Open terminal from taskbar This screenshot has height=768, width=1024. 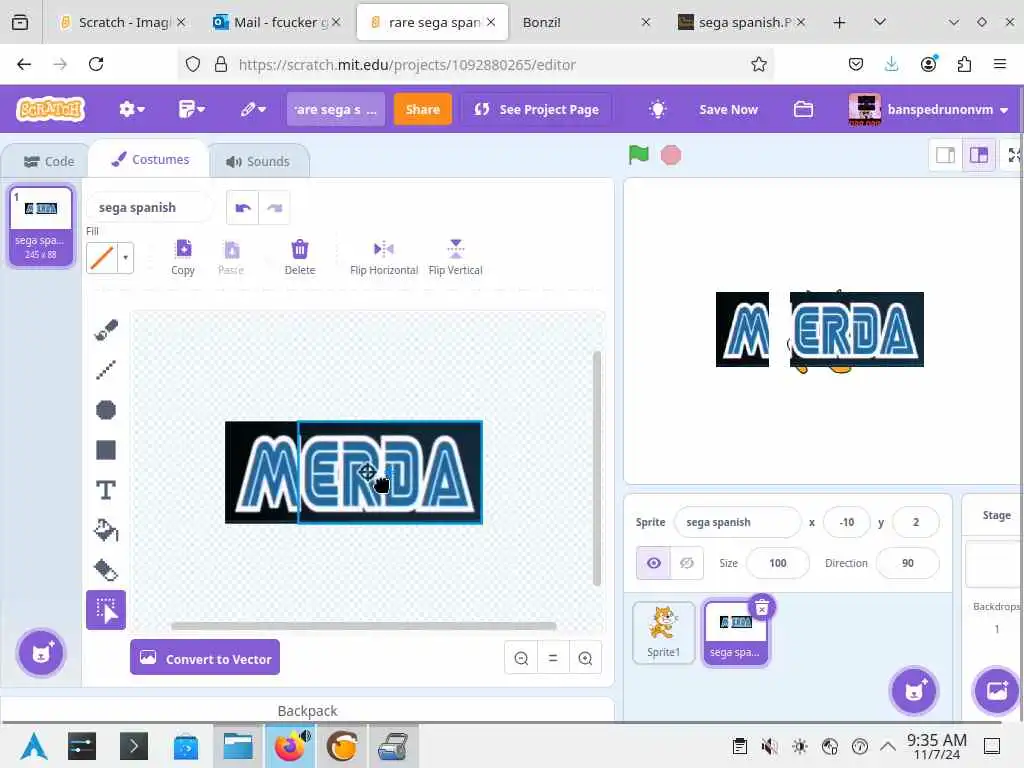[134, 746]
